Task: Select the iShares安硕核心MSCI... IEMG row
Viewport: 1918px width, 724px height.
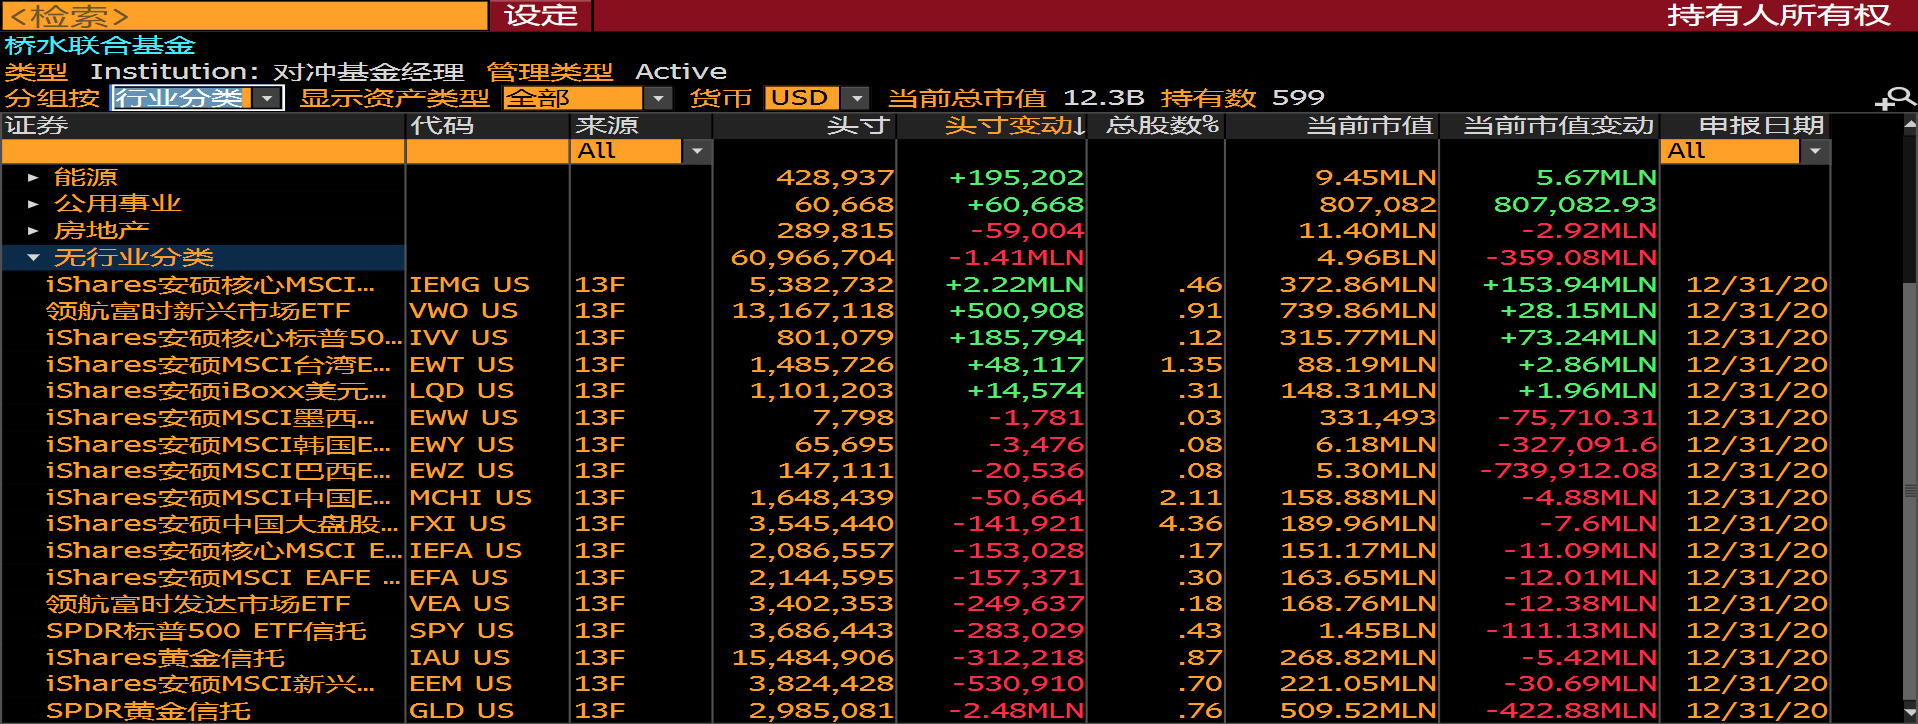Action: [915, 284]
